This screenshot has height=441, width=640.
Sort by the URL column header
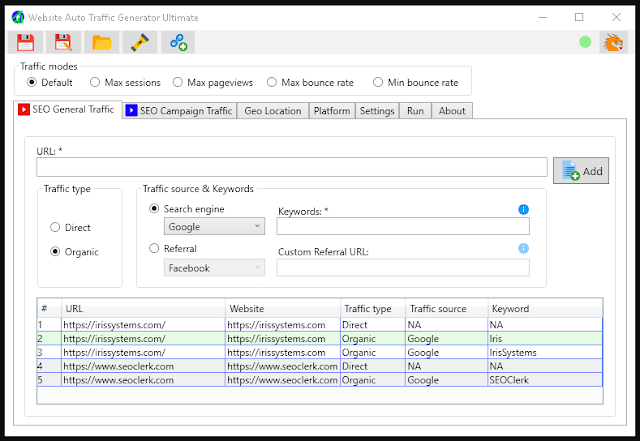(143, 309)
